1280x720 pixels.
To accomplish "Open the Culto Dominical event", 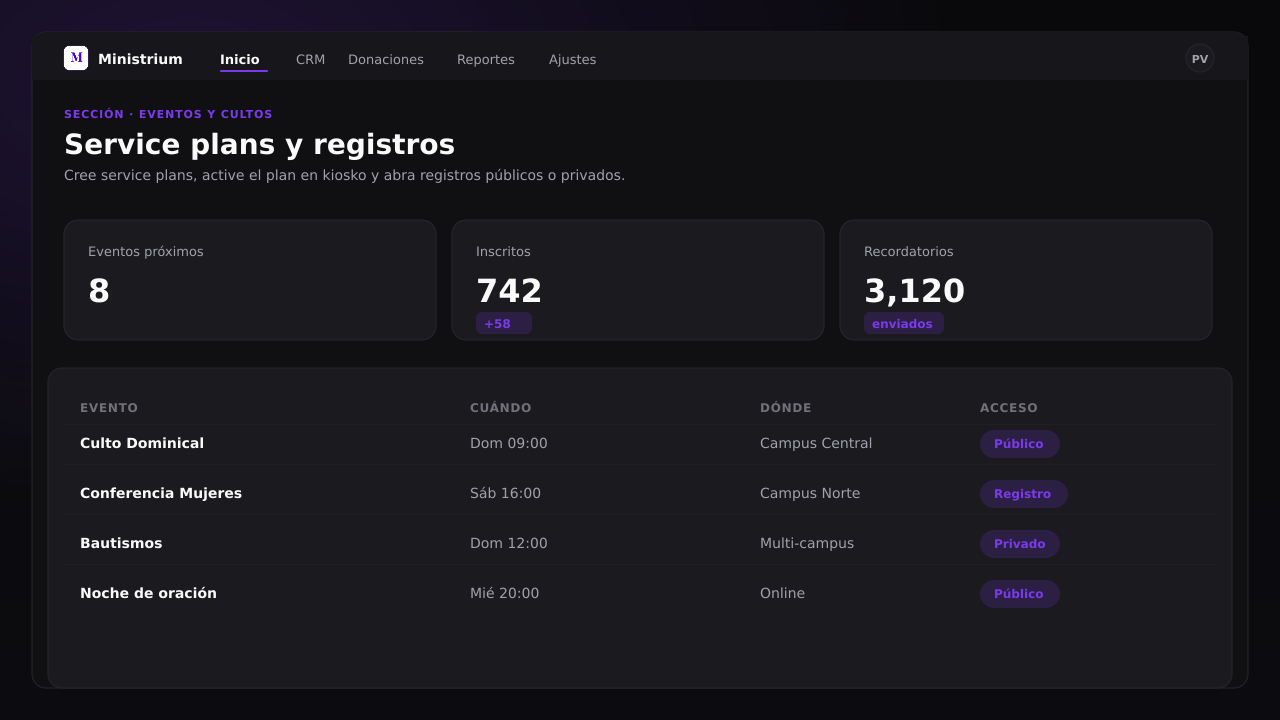I will coord(142,443).
